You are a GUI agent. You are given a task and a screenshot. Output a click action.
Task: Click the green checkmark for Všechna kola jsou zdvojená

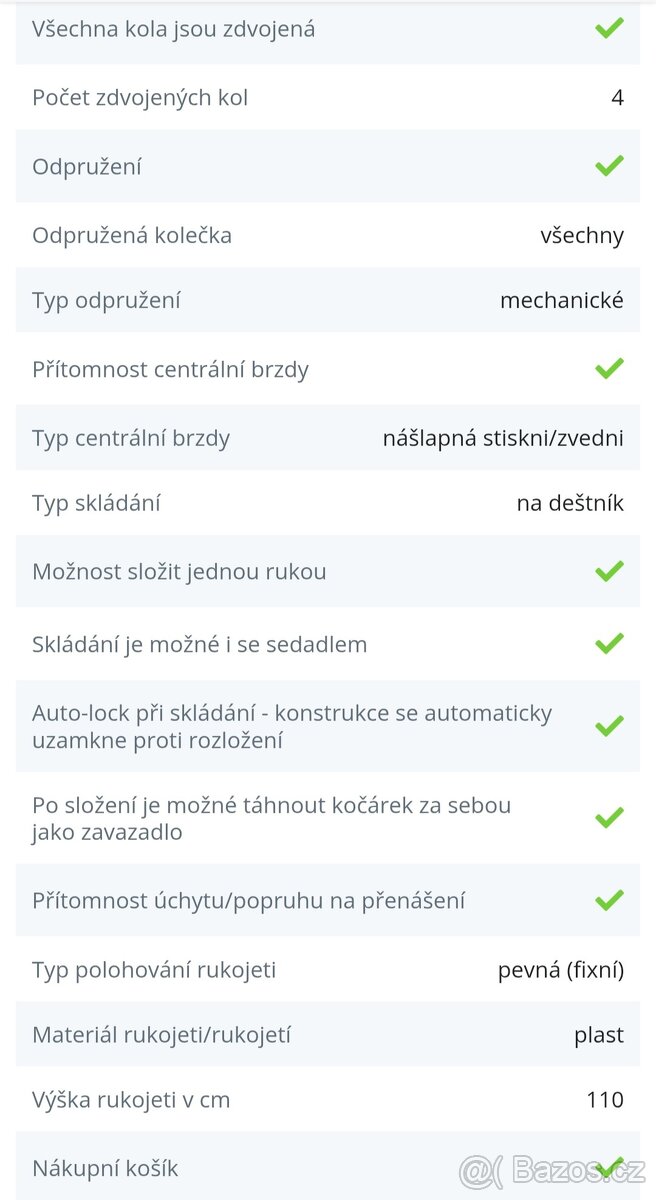point(609,28)
